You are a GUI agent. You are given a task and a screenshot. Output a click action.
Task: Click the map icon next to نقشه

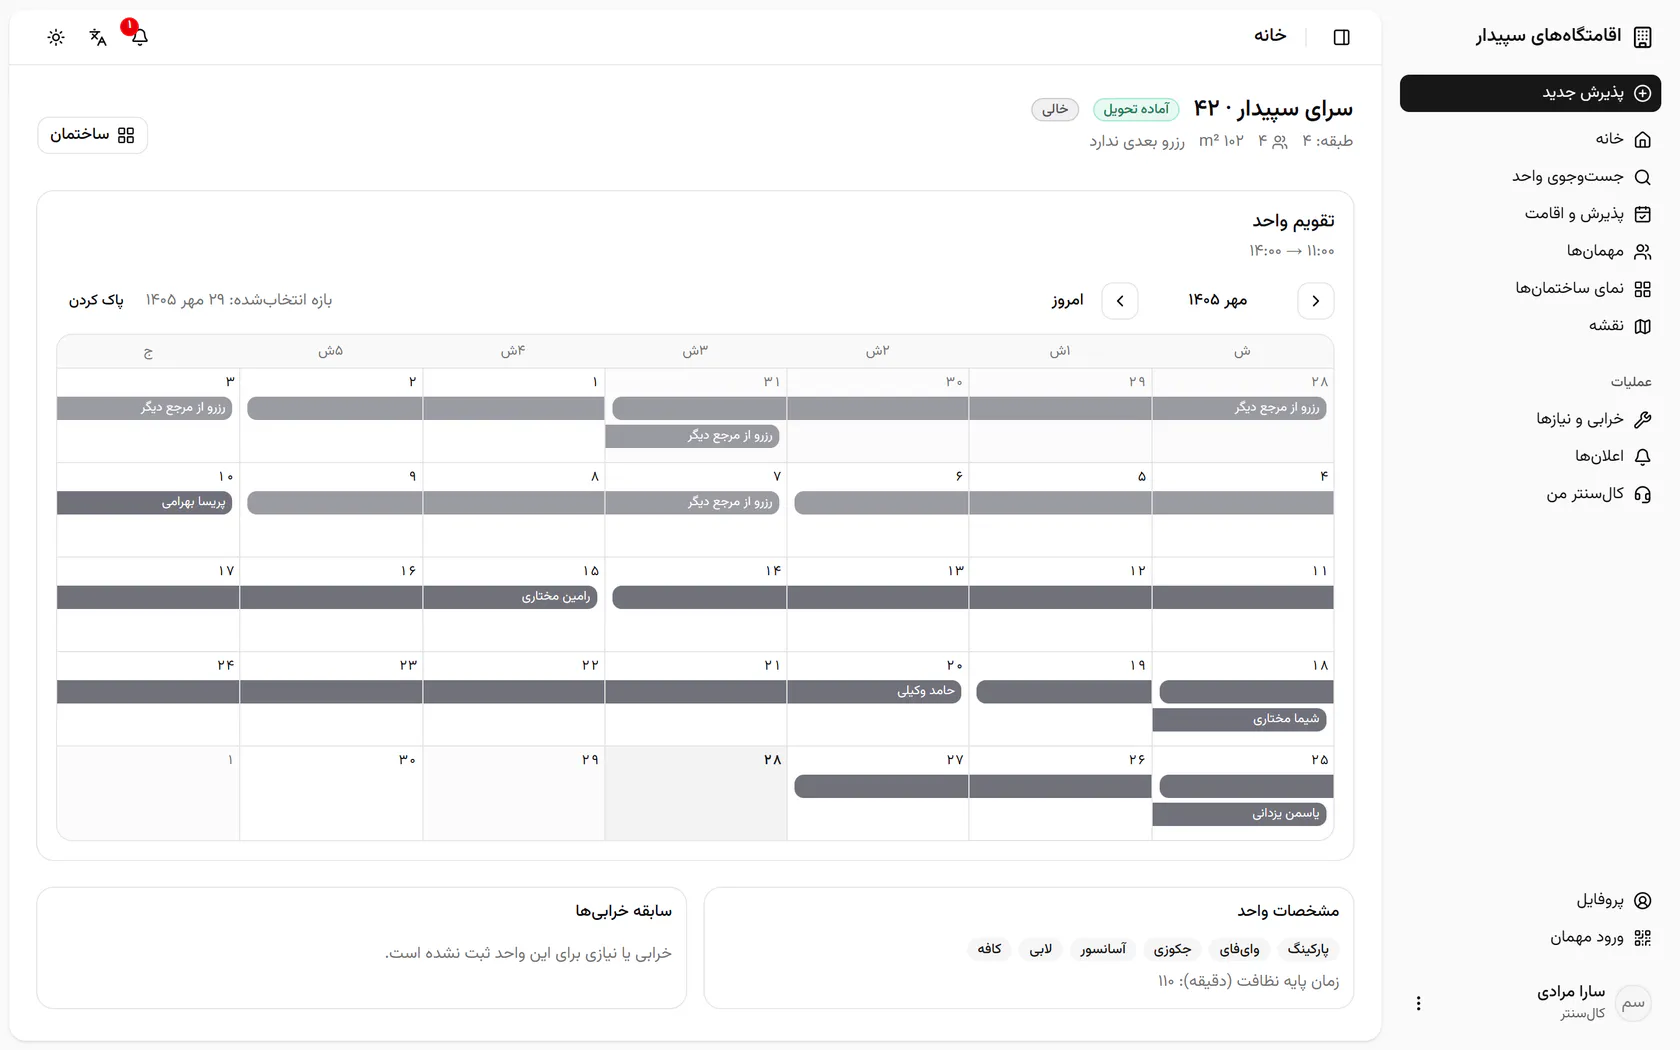coord(1642,326)
